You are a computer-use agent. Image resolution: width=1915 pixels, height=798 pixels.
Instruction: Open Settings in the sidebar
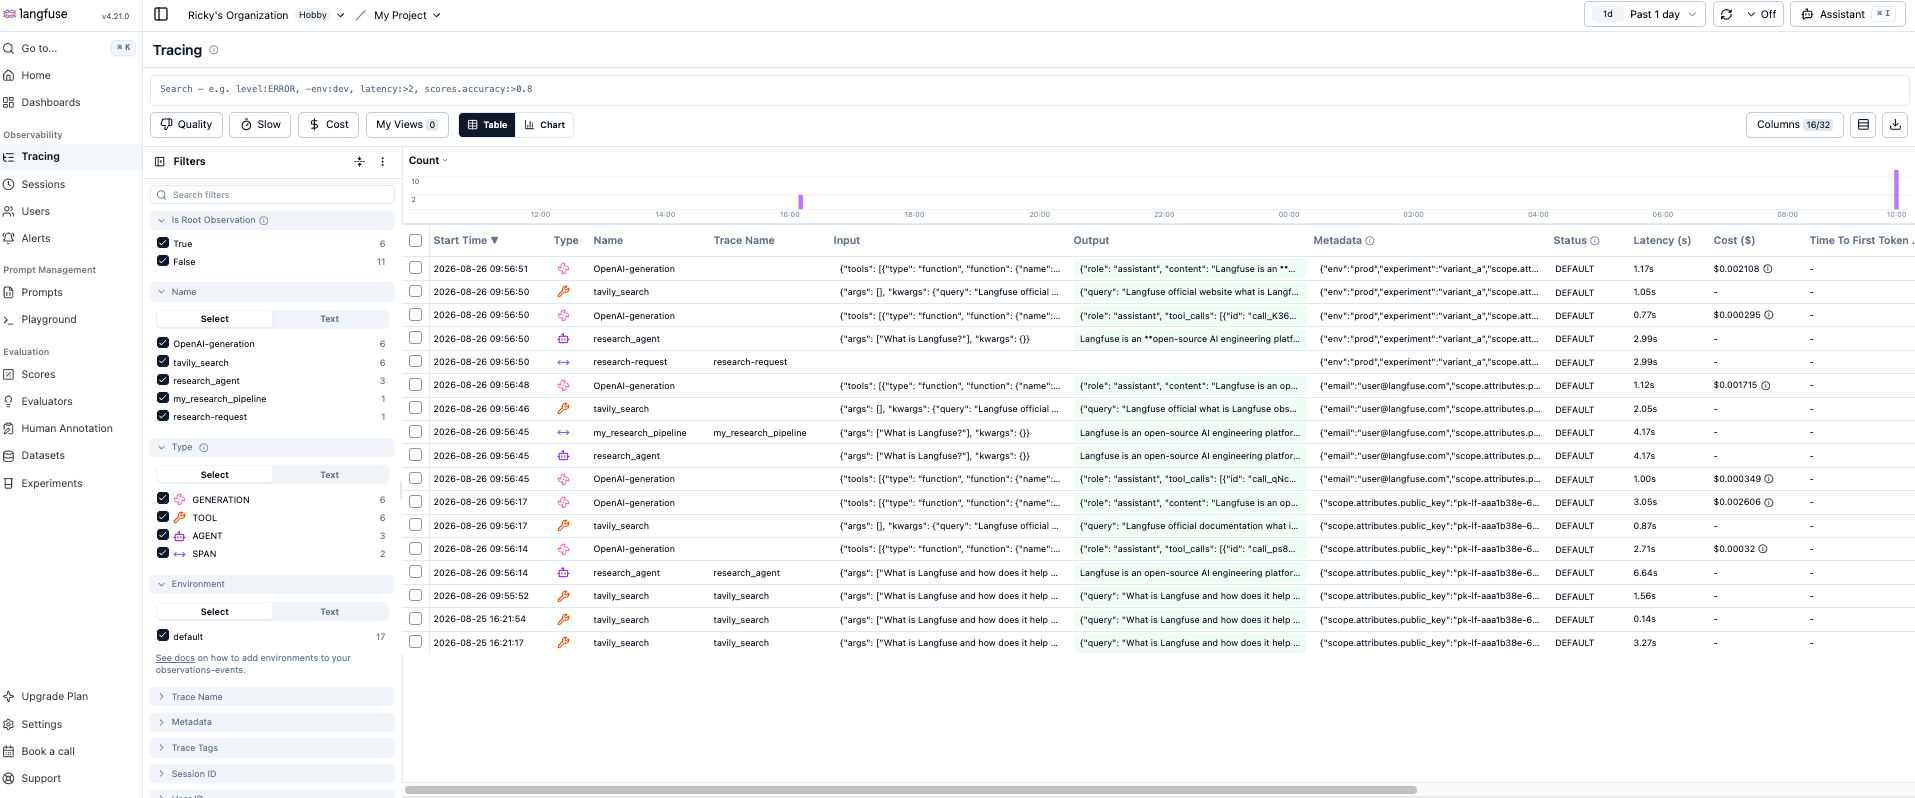[x=41, y=724]
